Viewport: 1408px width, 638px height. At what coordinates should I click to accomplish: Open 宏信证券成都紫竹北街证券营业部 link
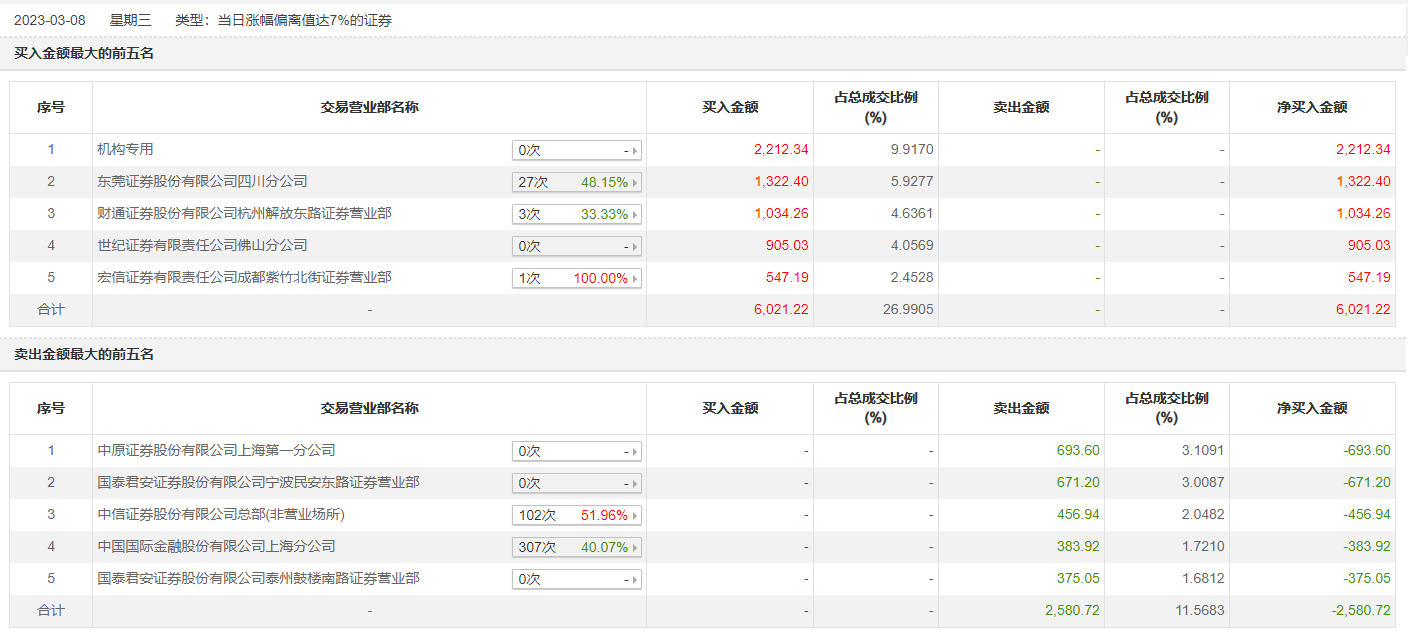(x=244, y=278)
